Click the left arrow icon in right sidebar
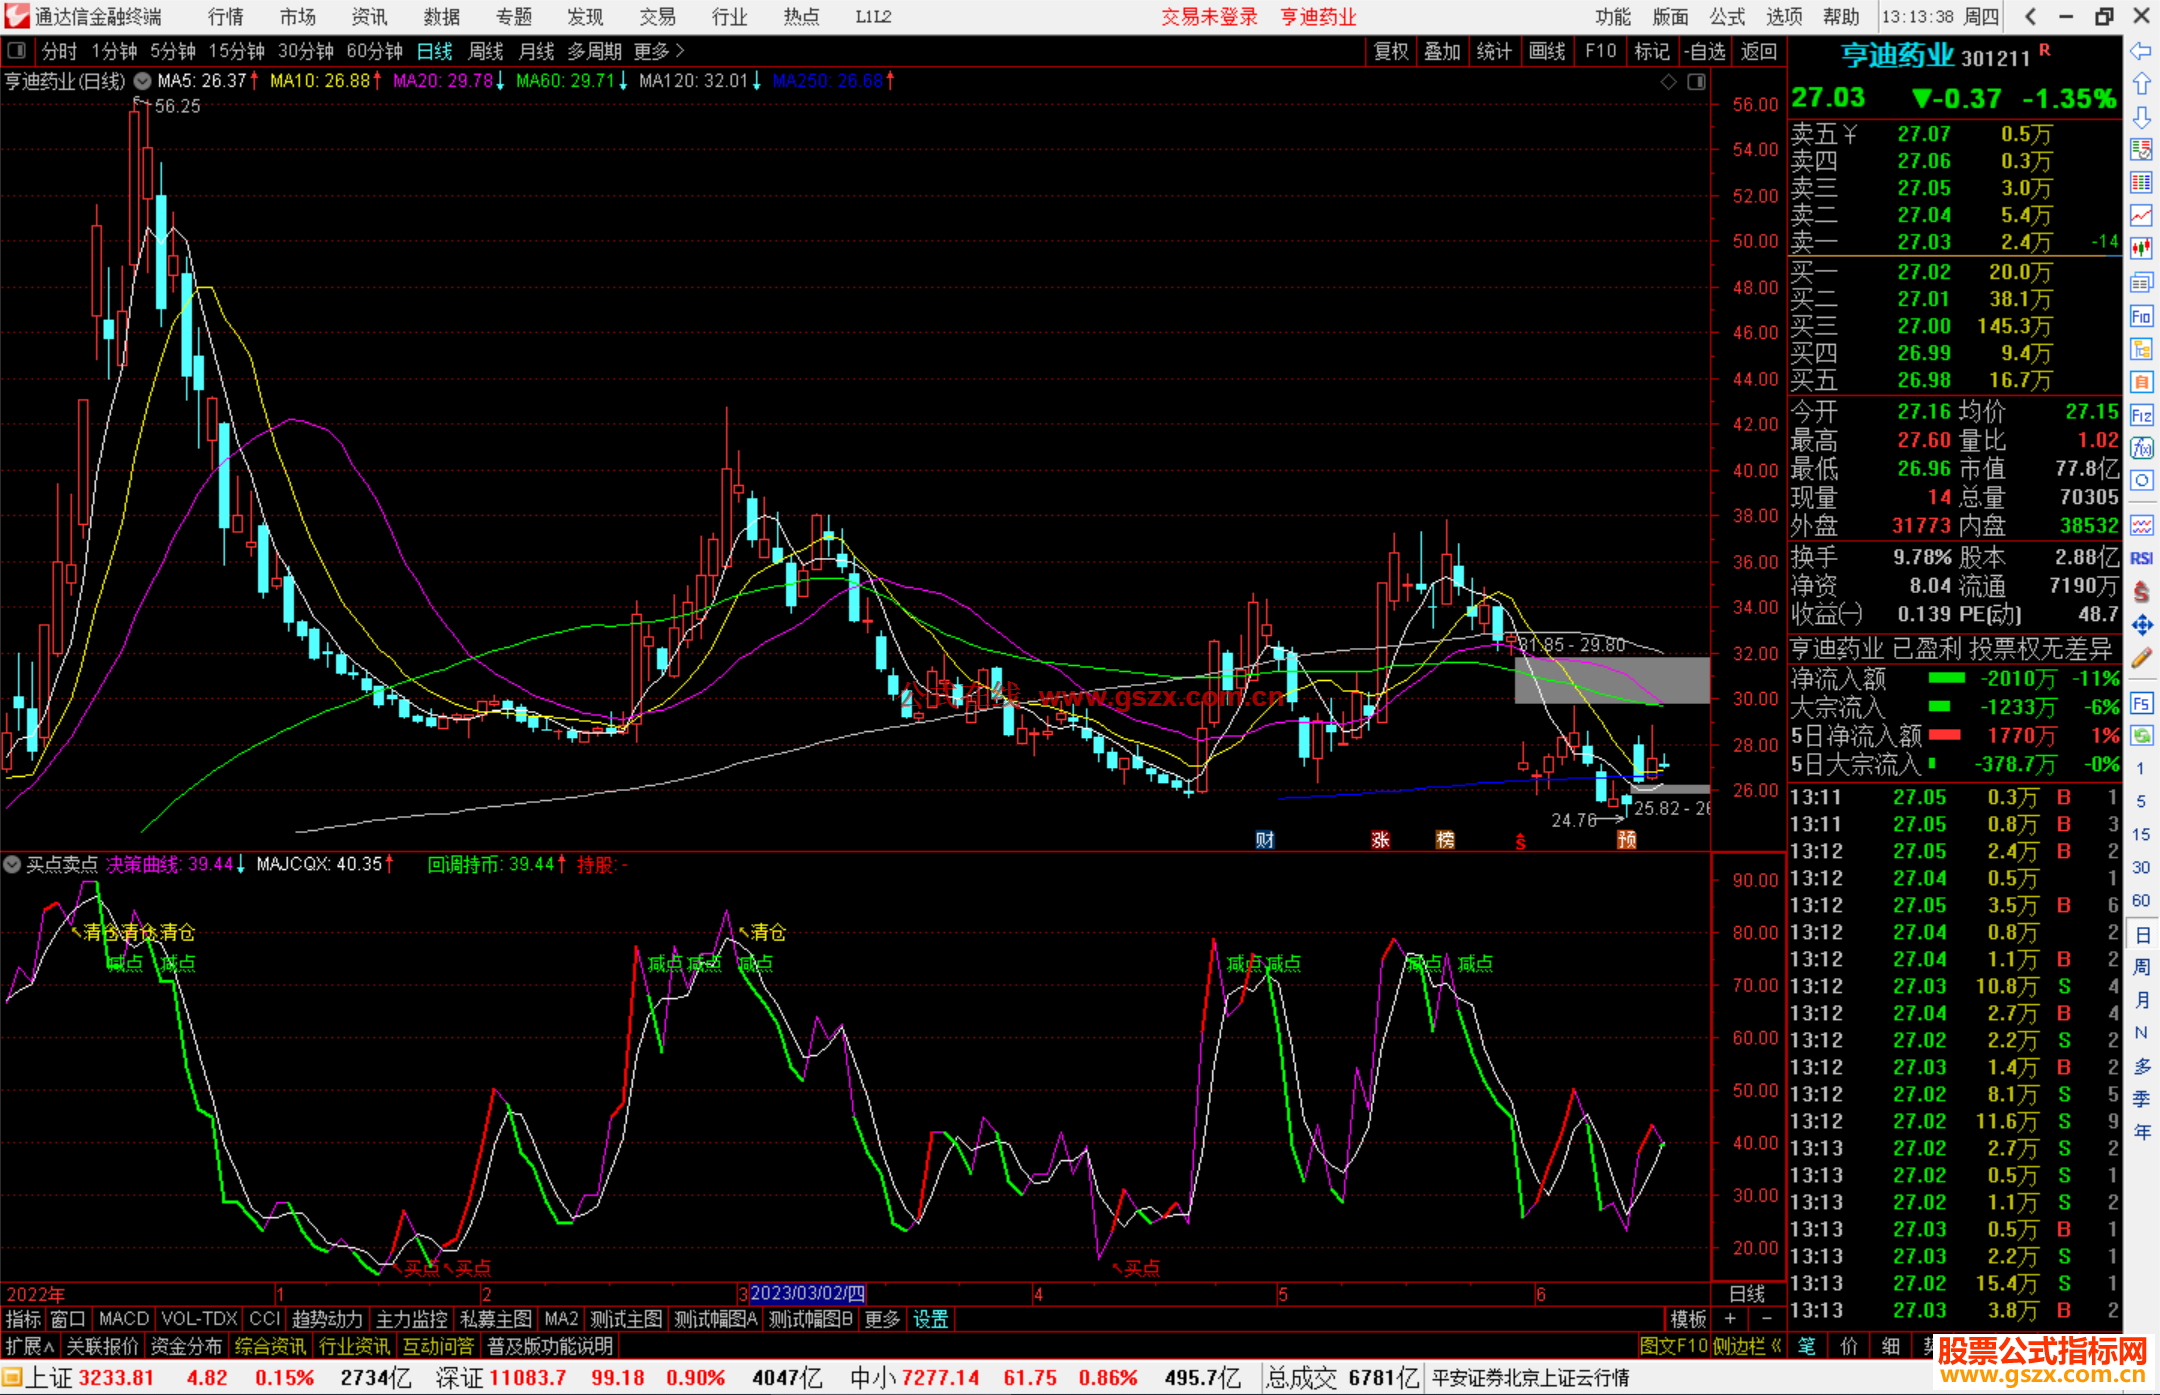This screenshot has height=1395, width=2160. [x=2141, y=51]
